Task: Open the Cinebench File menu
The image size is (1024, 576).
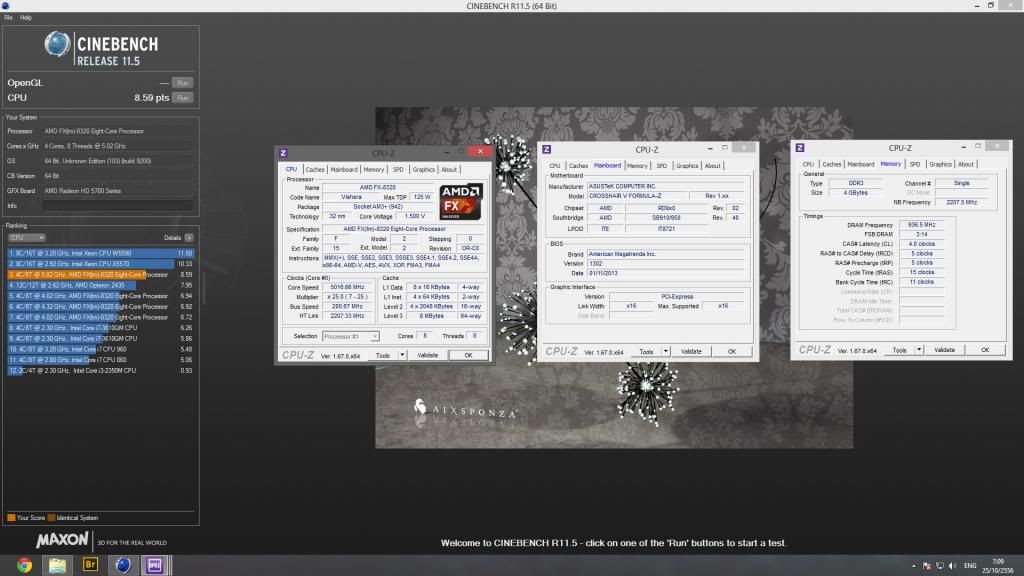Action: point(8,18)
